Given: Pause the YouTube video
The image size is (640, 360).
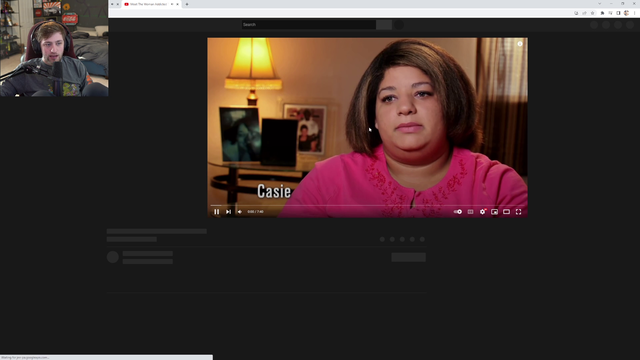Looking at the screenshot, I should pyautogui.click(x=216, y=212).
